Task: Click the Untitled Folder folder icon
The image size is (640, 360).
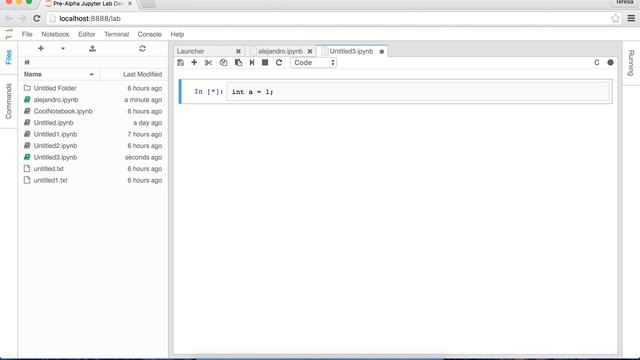Action: (27, 88)
